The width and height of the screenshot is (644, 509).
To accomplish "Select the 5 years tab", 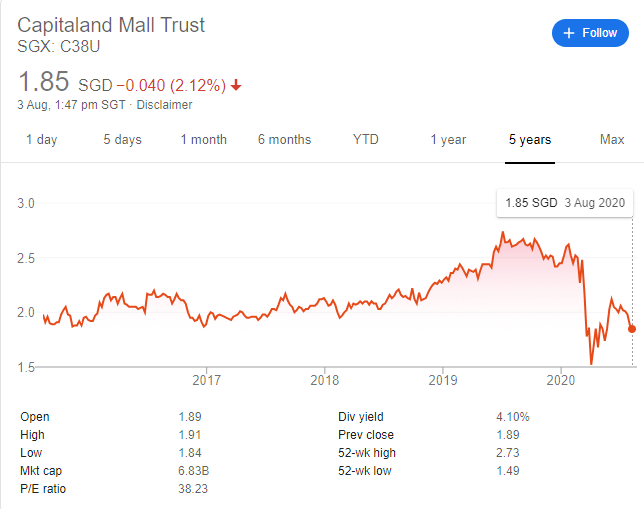I will (x=529, y=140).
